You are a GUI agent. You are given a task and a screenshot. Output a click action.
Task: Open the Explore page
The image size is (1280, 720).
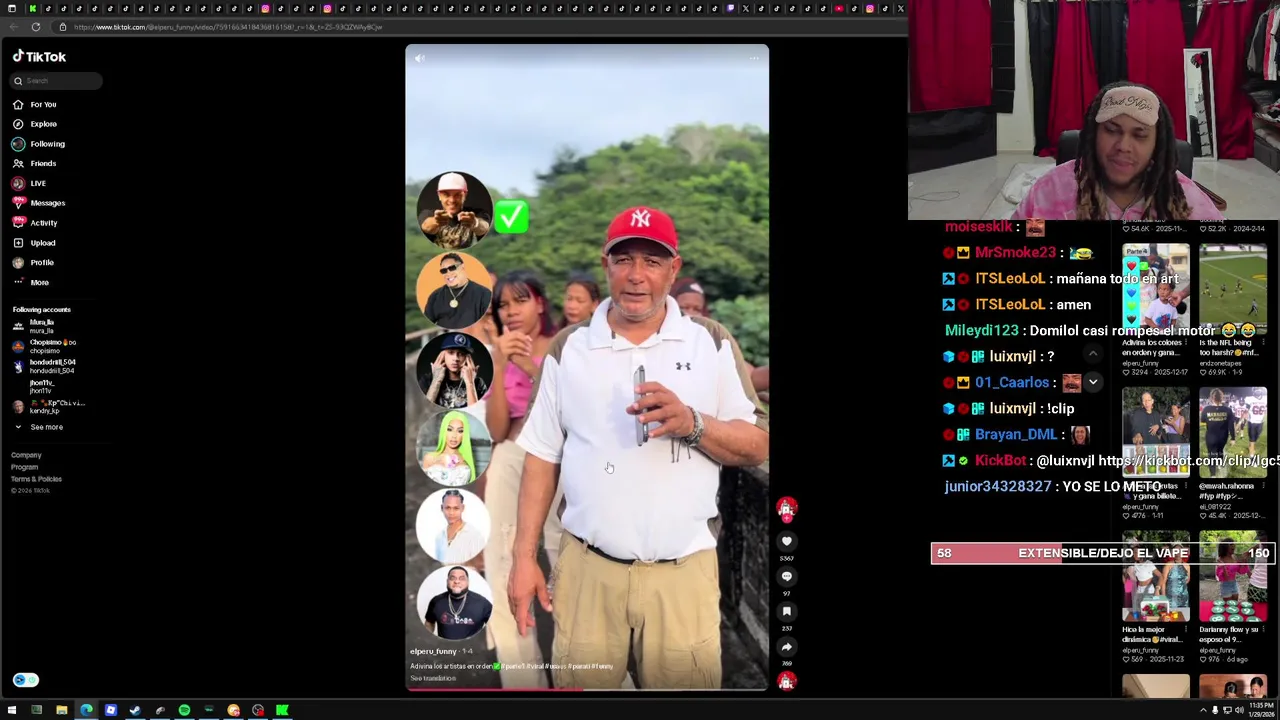(35, 124)
